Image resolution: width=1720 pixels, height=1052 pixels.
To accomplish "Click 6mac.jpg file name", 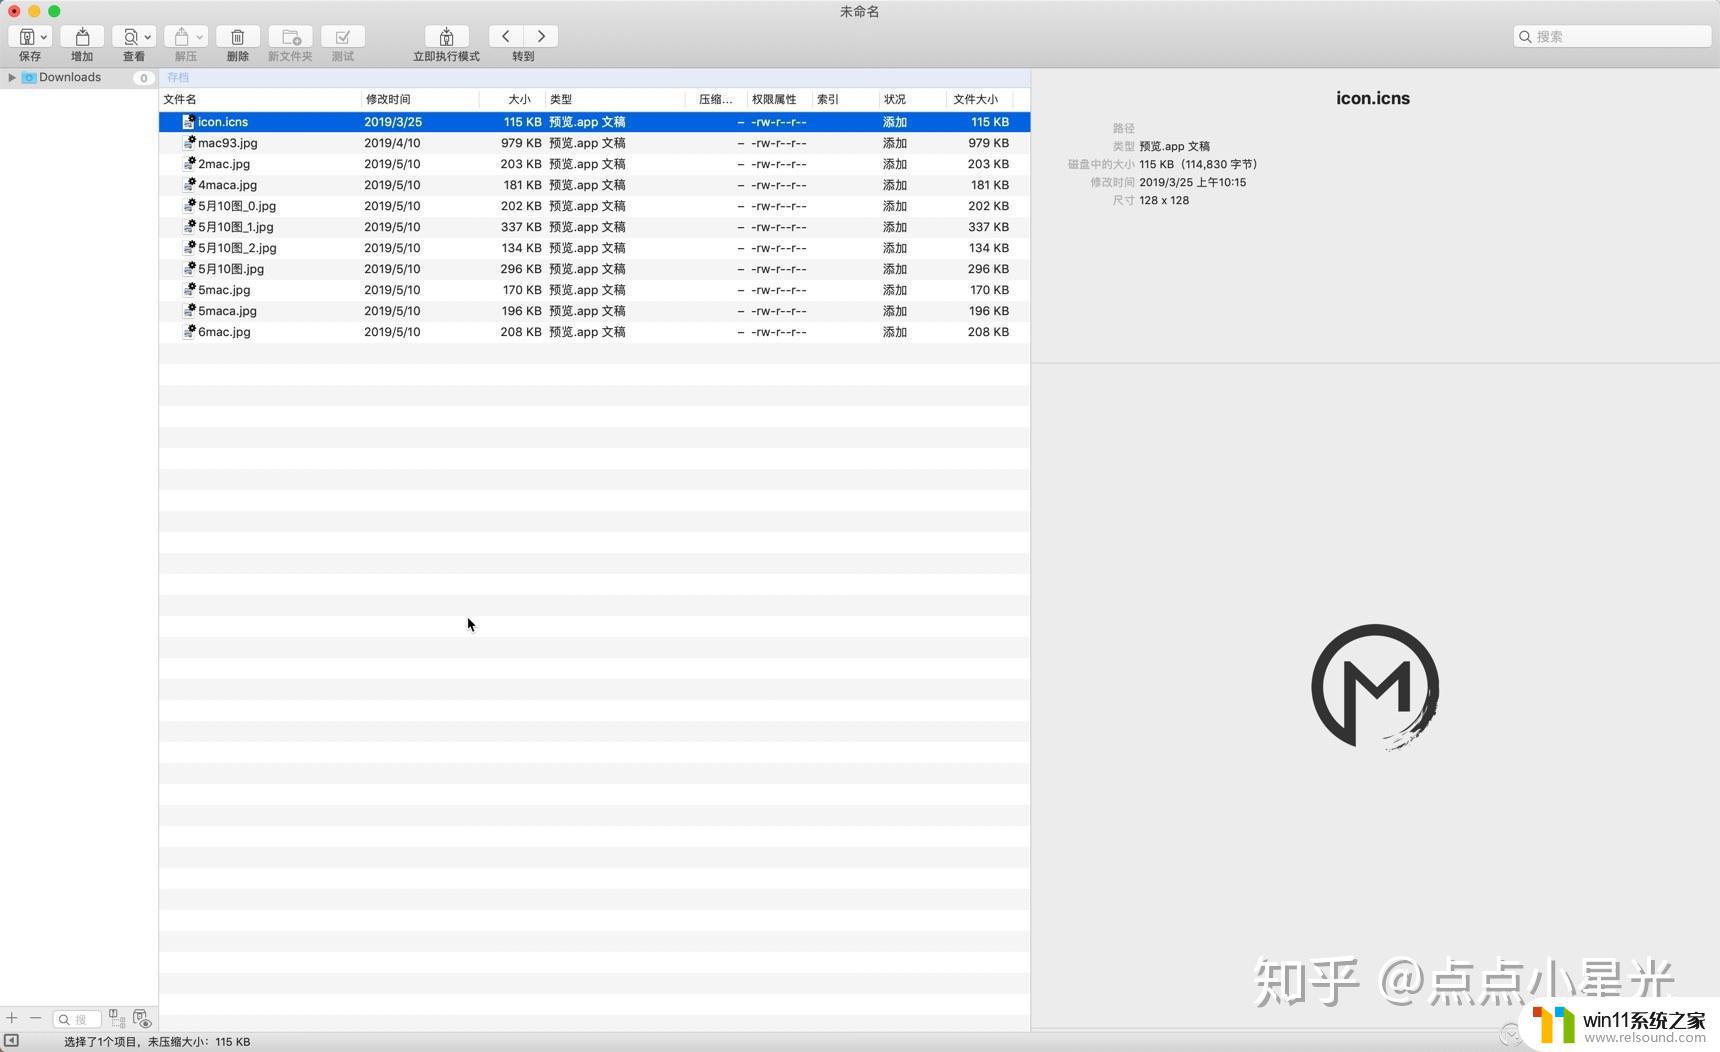I will point(224,332).
